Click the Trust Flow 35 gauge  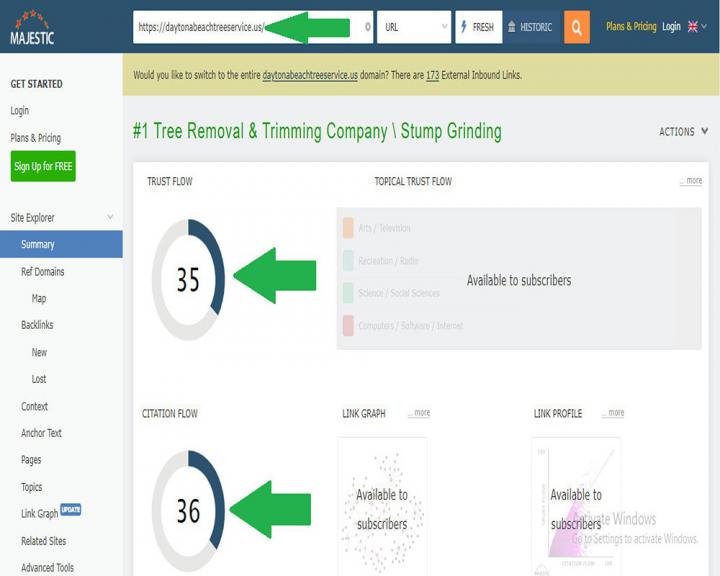(x=188, y=280)
